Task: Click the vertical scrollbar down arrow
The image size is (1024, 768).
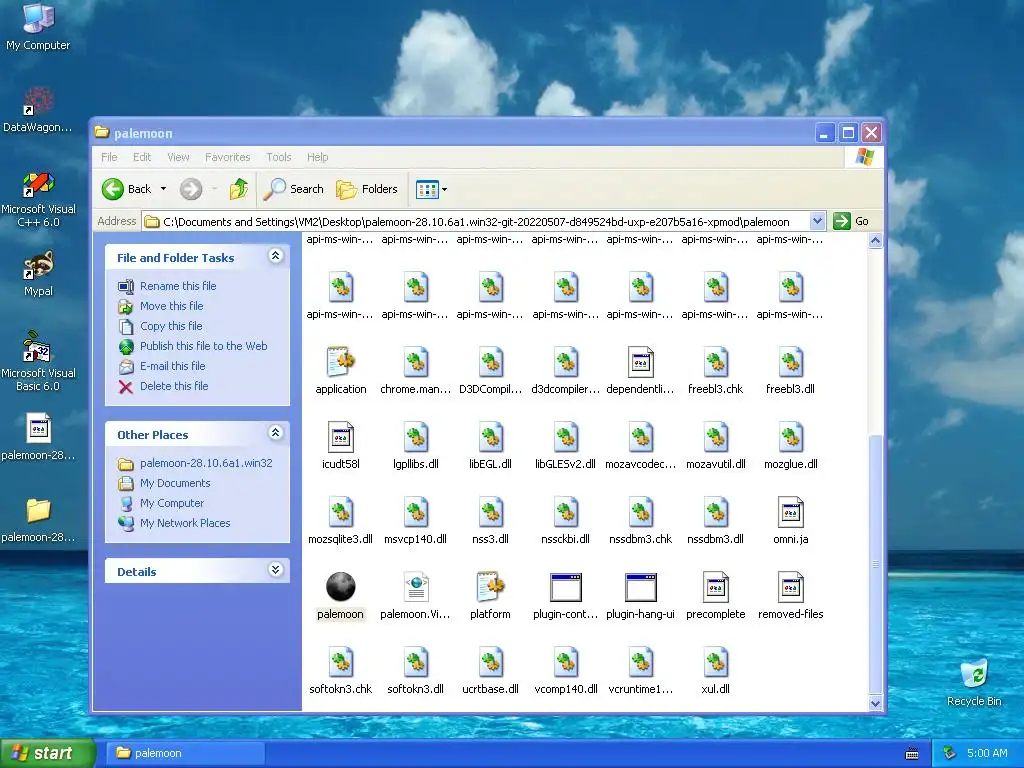Action: [x=875, y=703]
